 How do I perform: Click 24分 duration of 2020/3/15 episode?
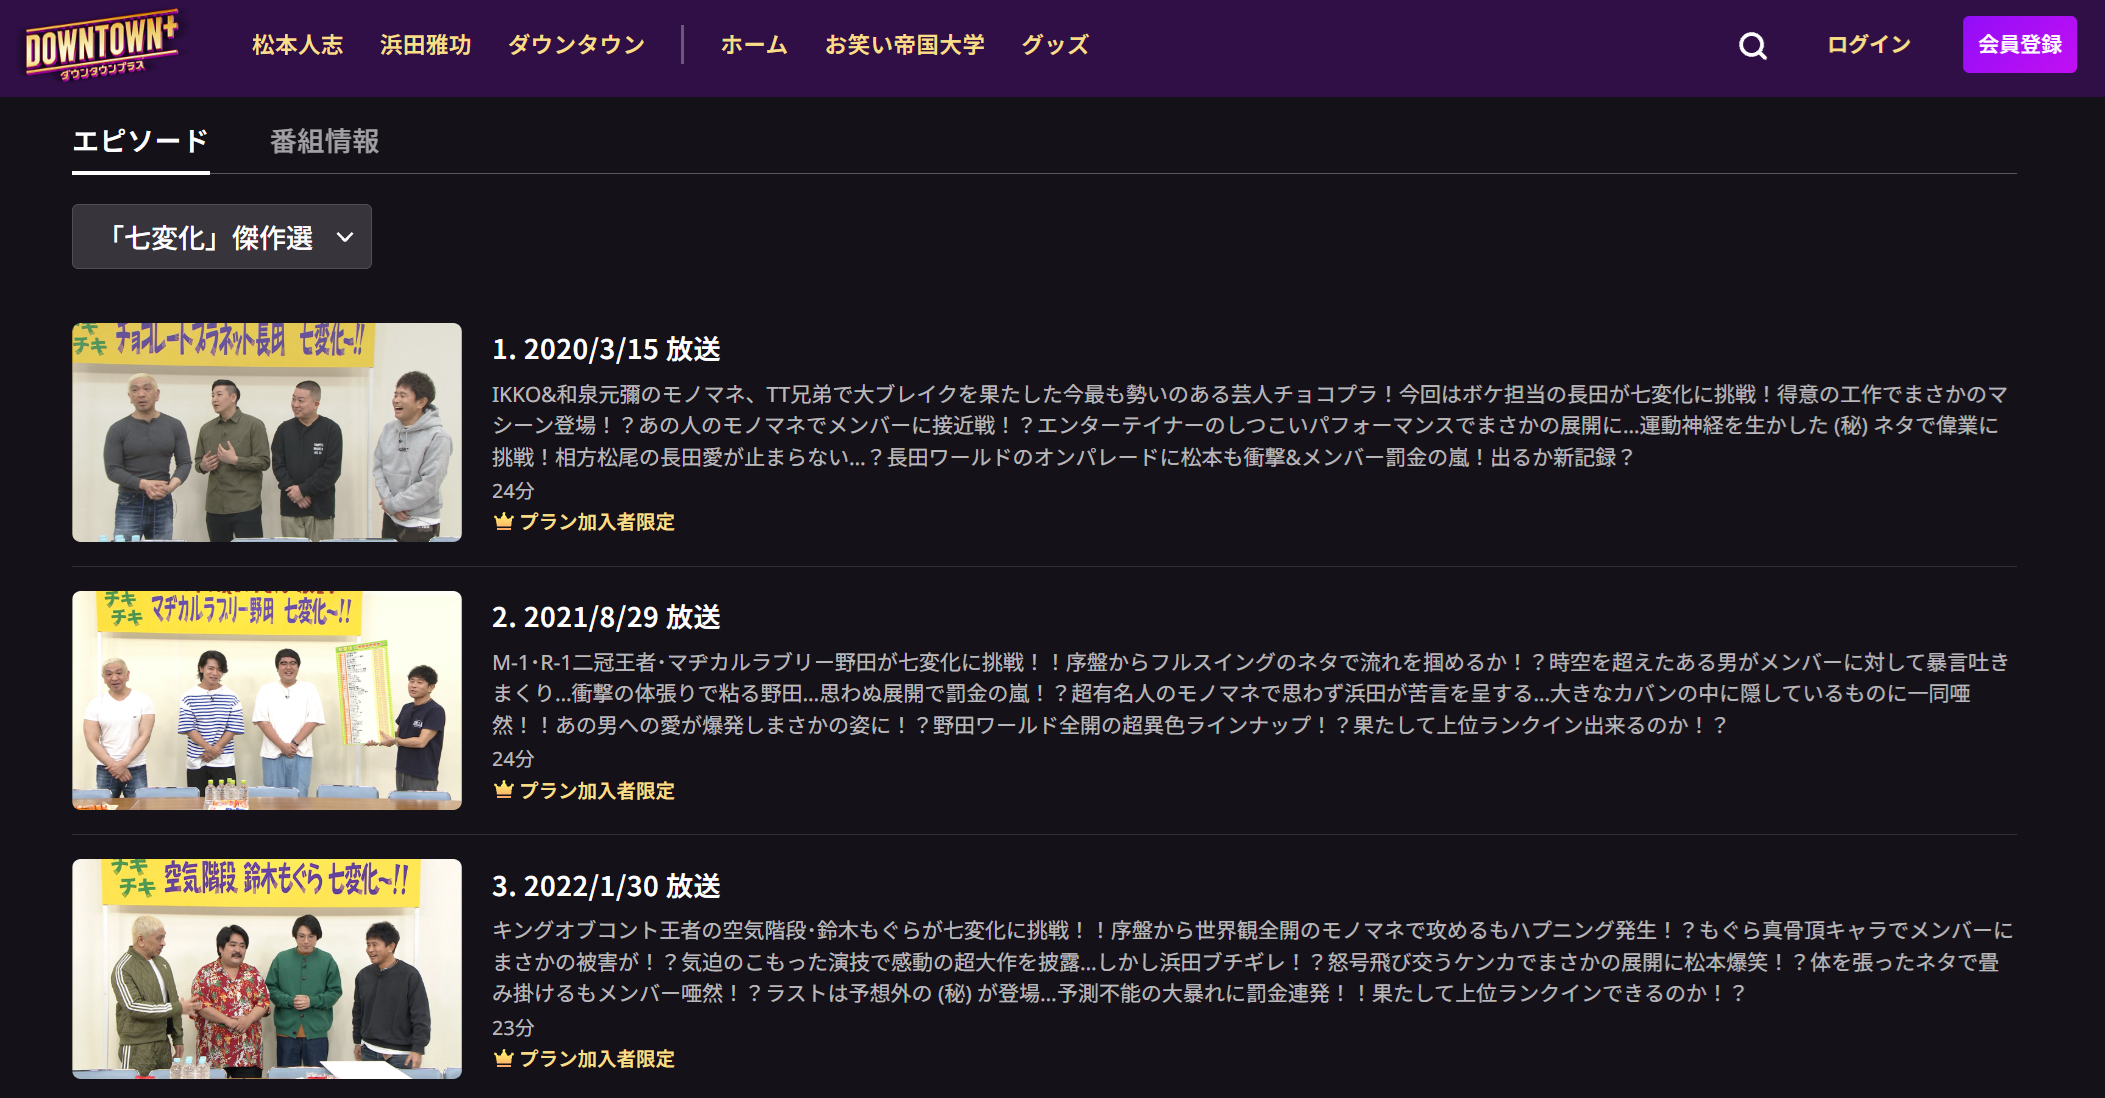(x=513, y=491)
